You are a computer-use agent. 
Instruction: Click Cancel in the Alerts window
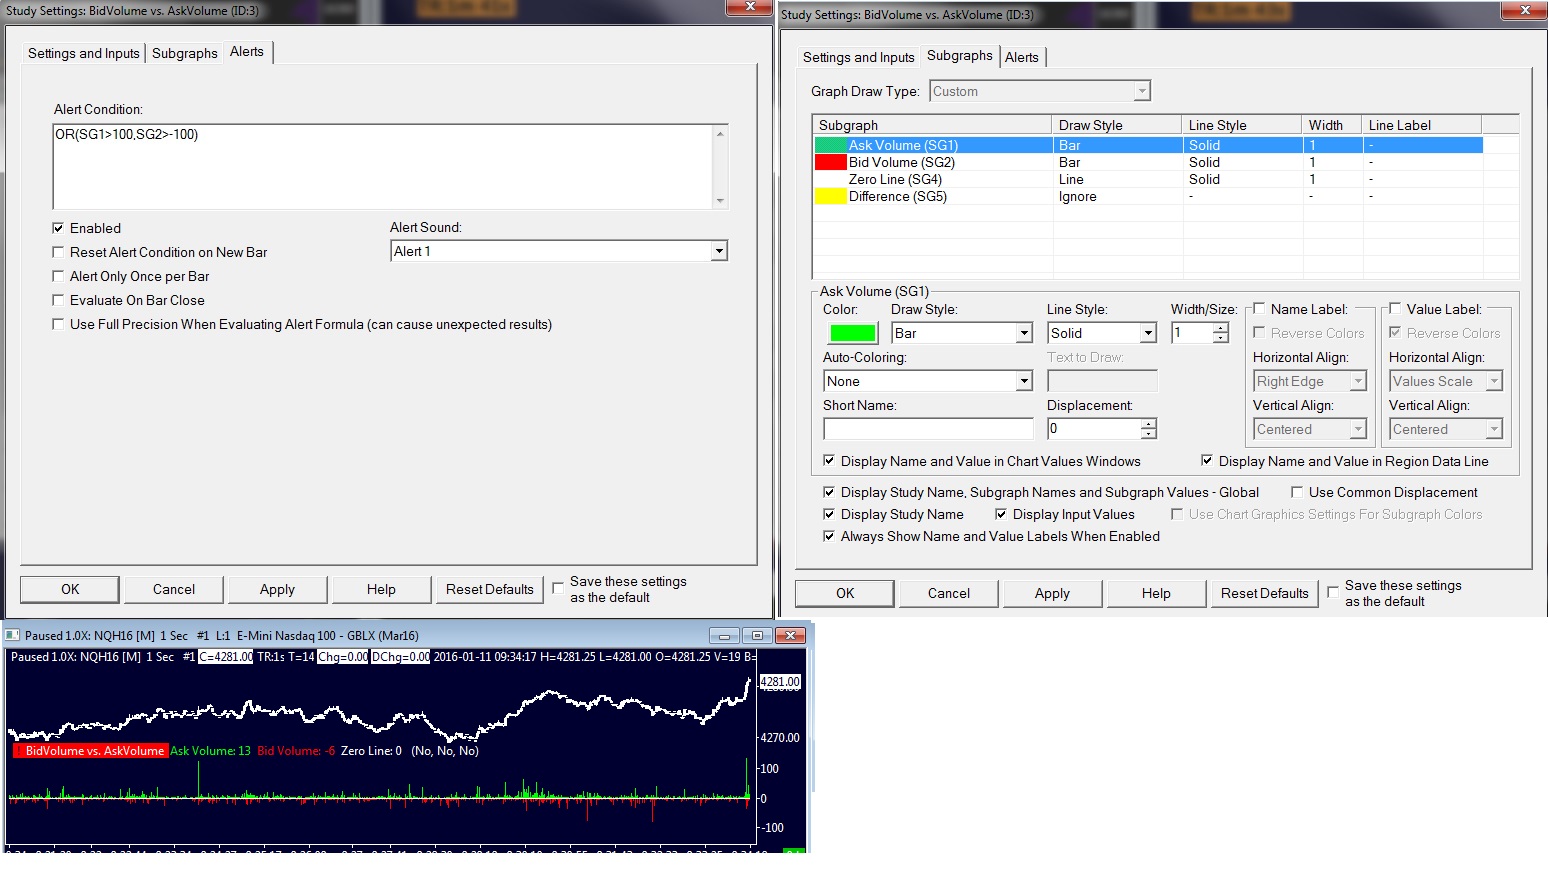(174, 589)
